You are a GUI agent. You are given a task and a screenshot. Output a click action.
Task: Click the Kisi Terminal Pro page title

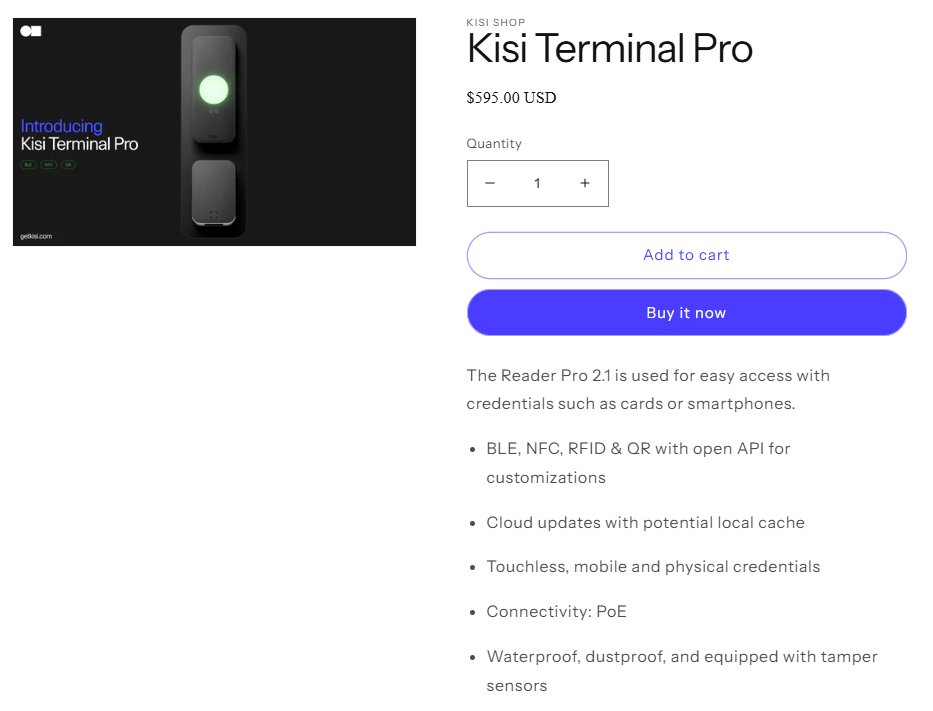click(x=609, y=49)
